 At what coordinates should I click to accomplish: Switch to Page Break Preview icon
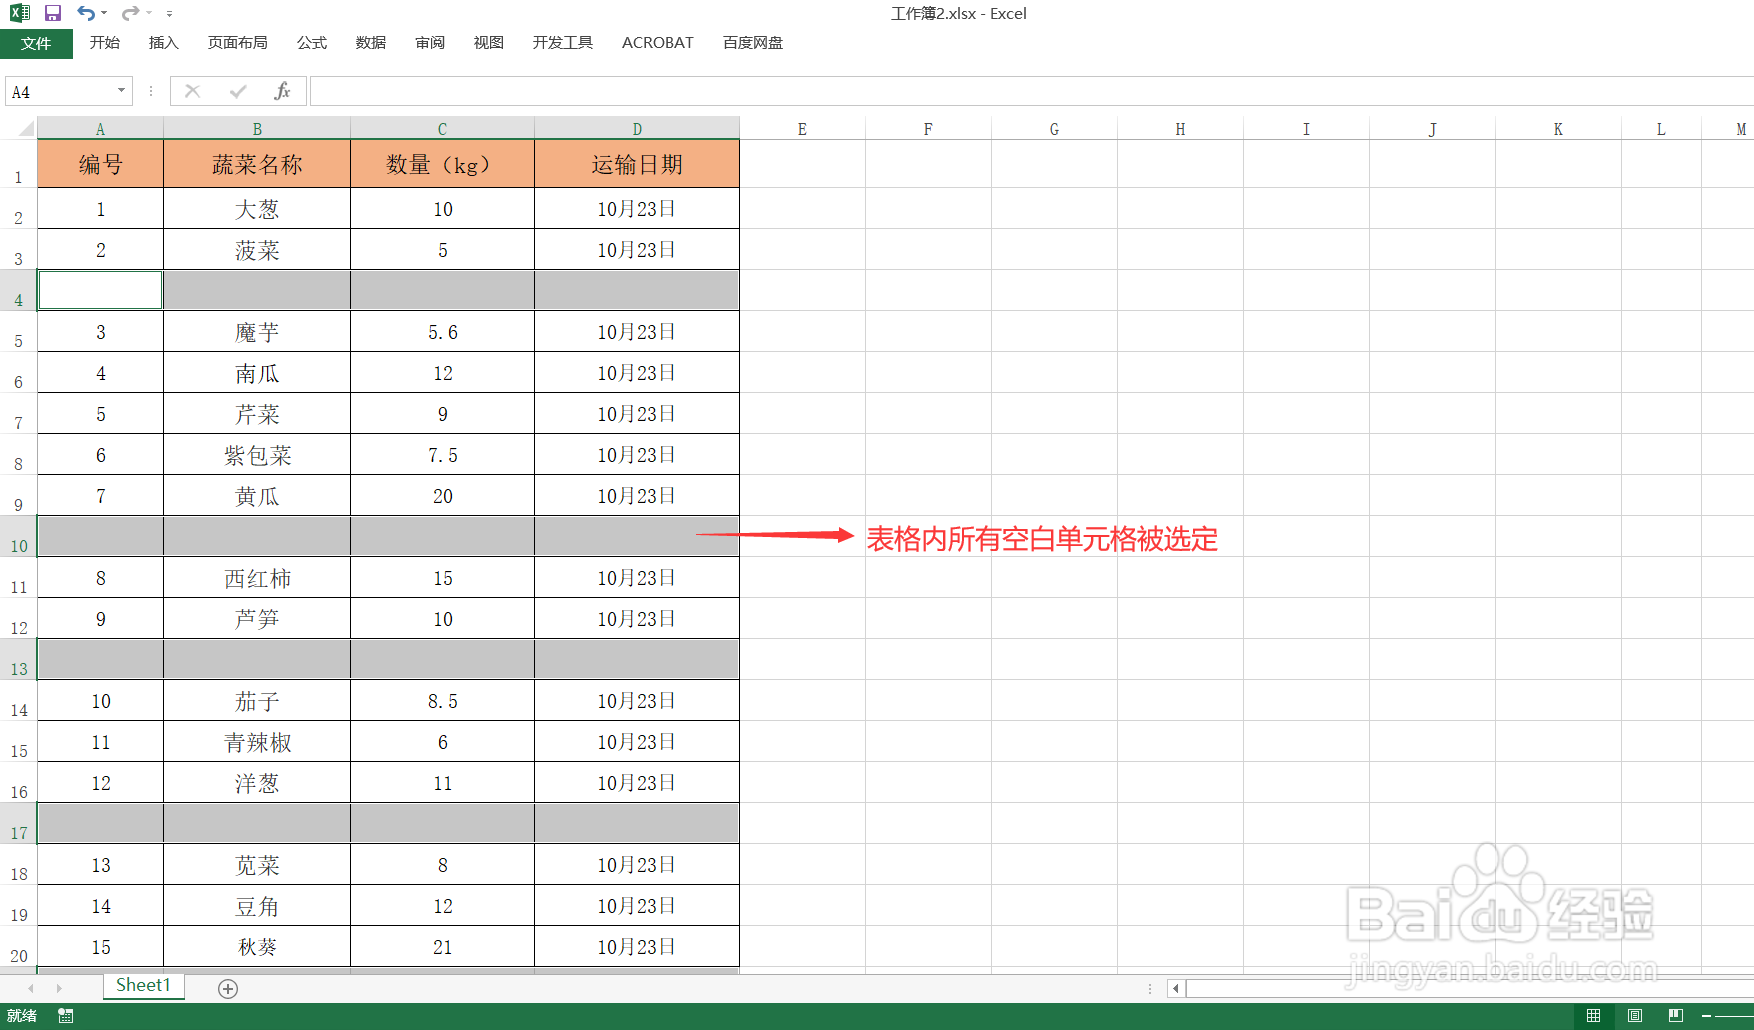tap(1676, 1016)
